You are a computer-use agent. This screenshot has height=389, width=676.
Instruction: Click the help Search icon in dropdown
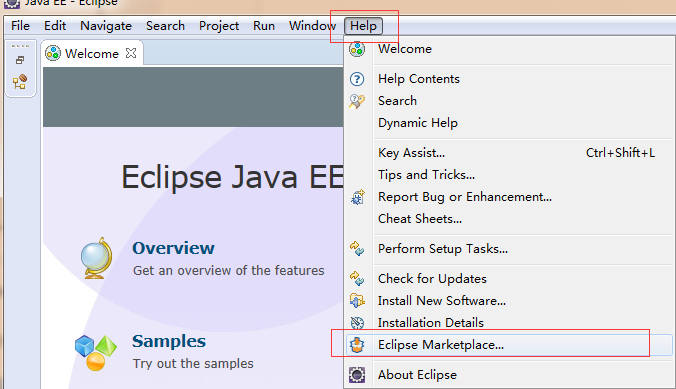pos(357,101)
